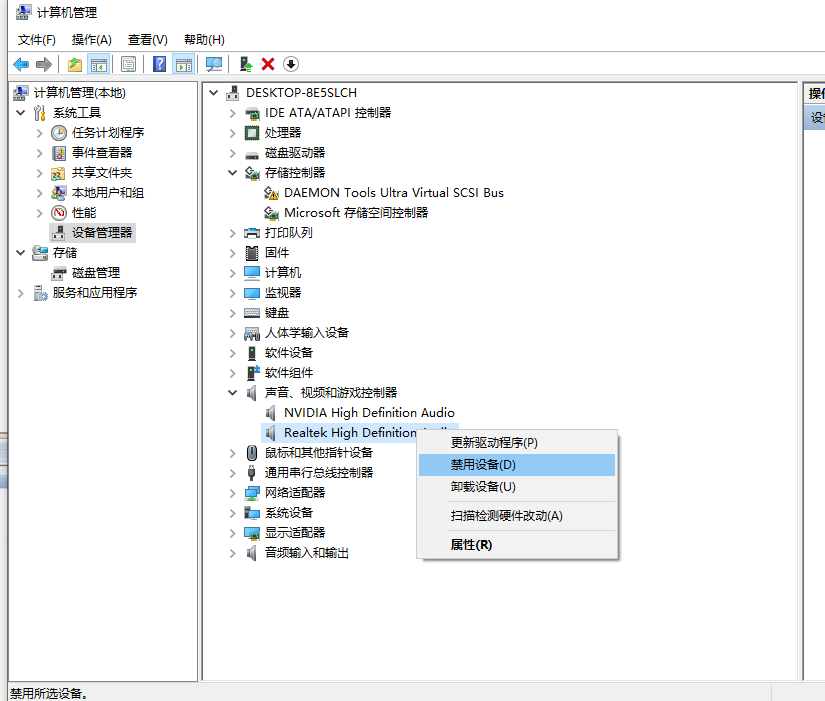
Task: Select 事件查看器 in left tree
Action: point(102,153)
